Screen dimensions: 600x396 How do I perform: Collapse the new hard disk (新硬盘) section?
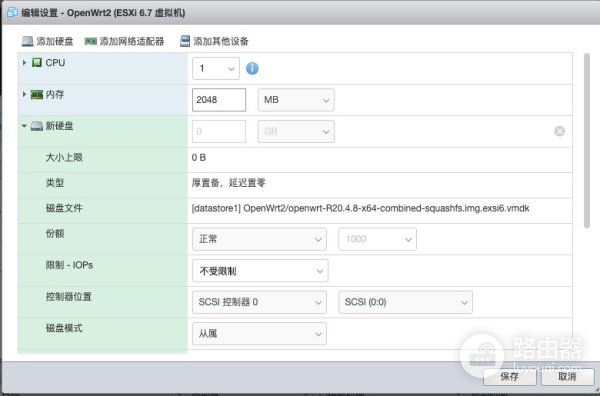tap(24, 126)
